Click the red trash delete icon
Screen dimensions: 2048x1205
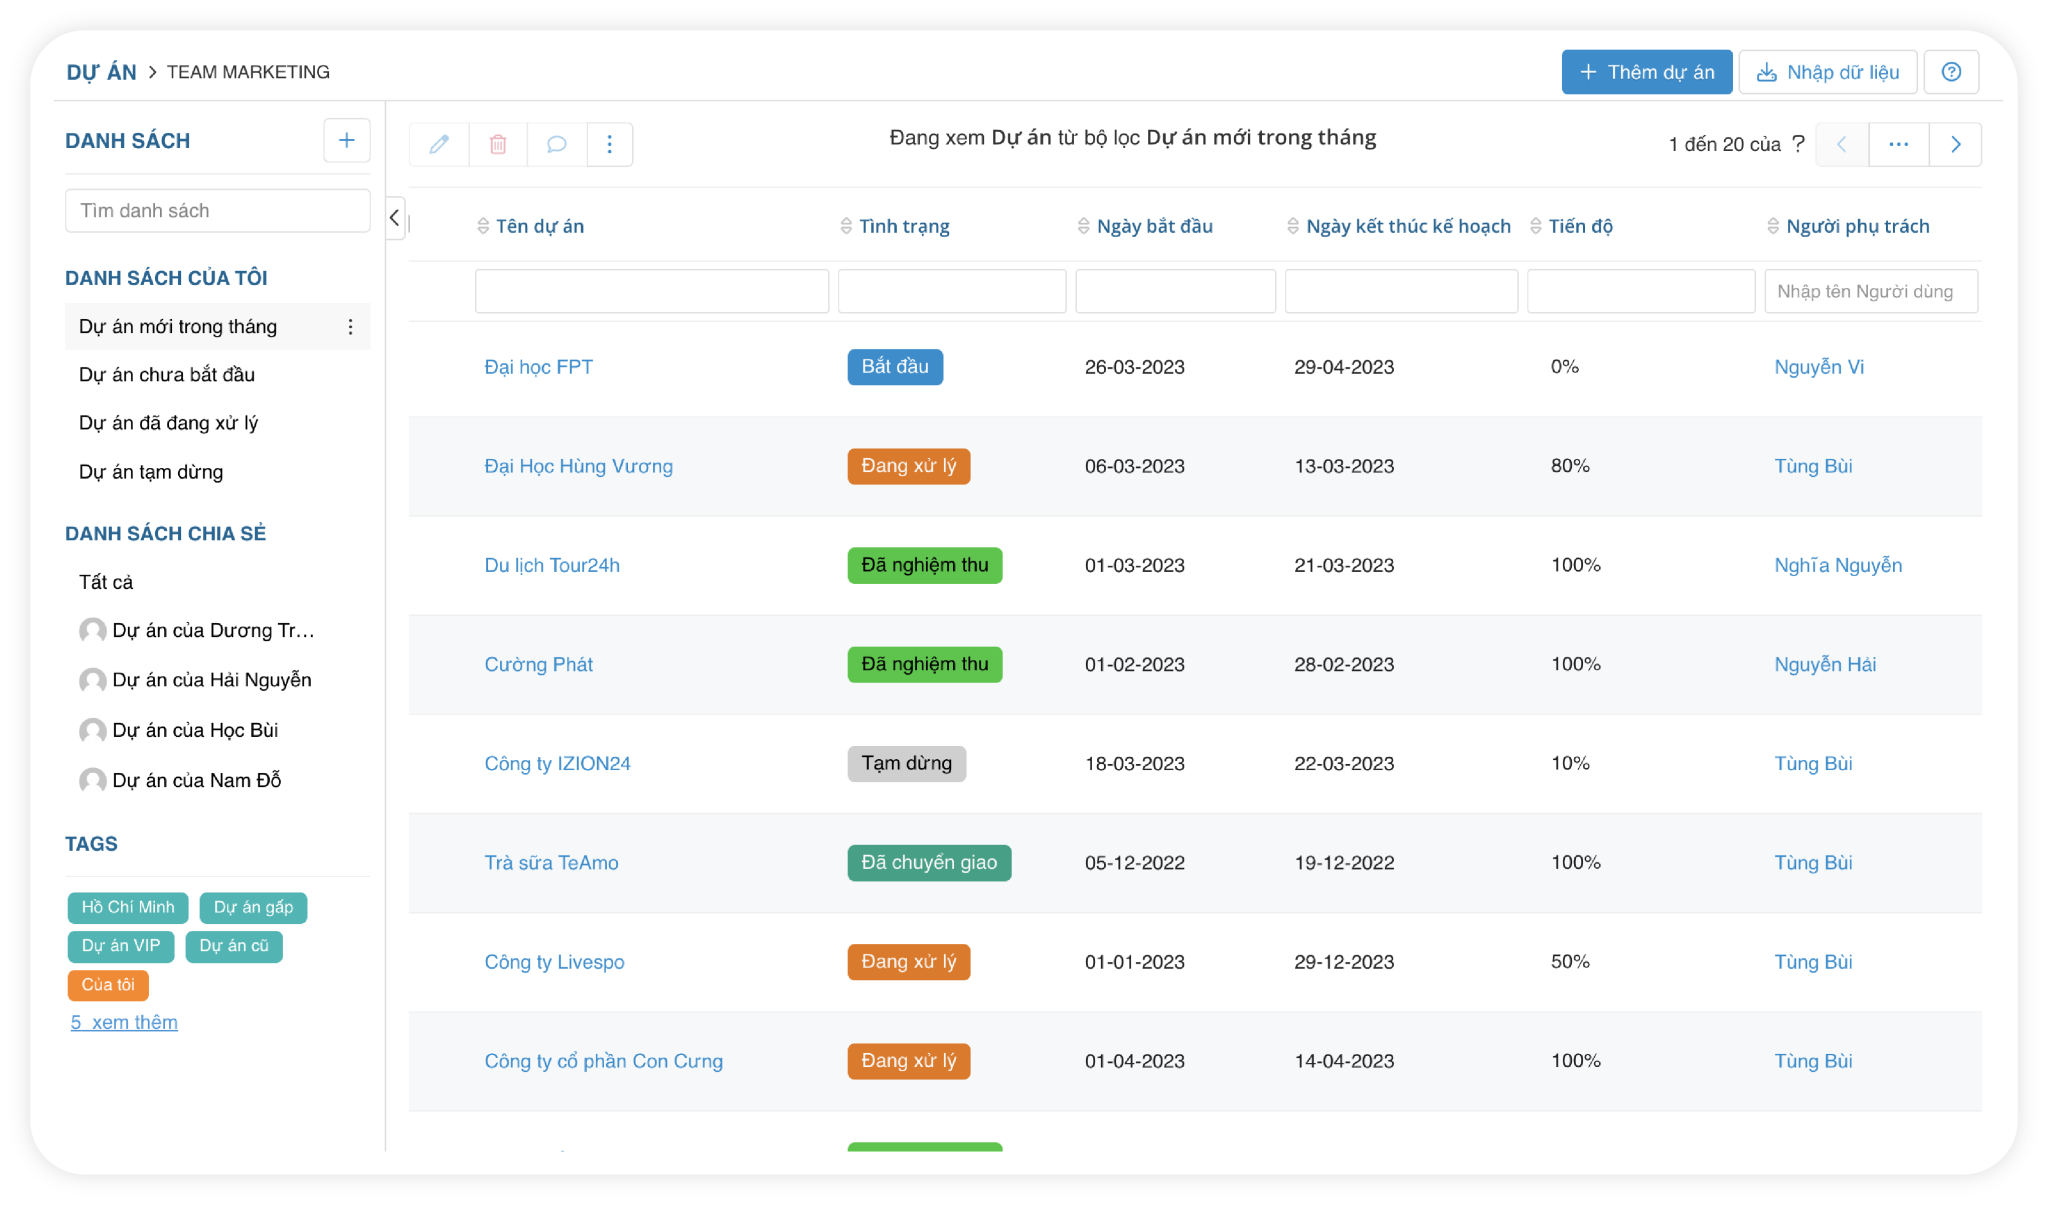tap(498, 144)
